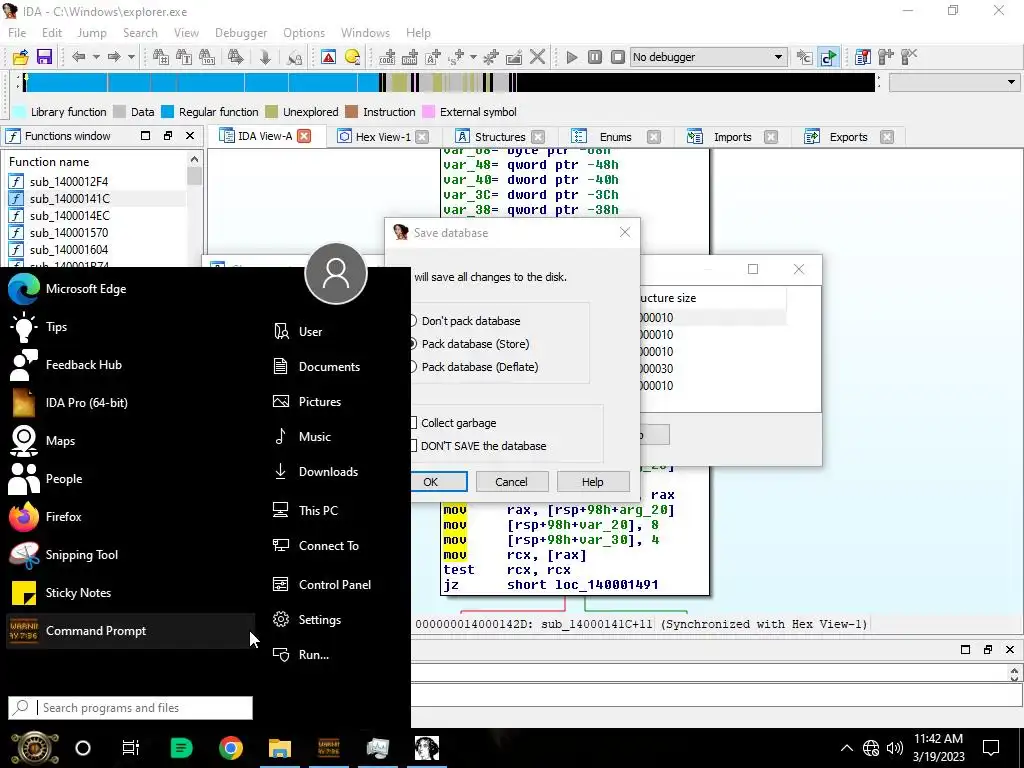Click the IDA View-A tab icon

point(227,136)
